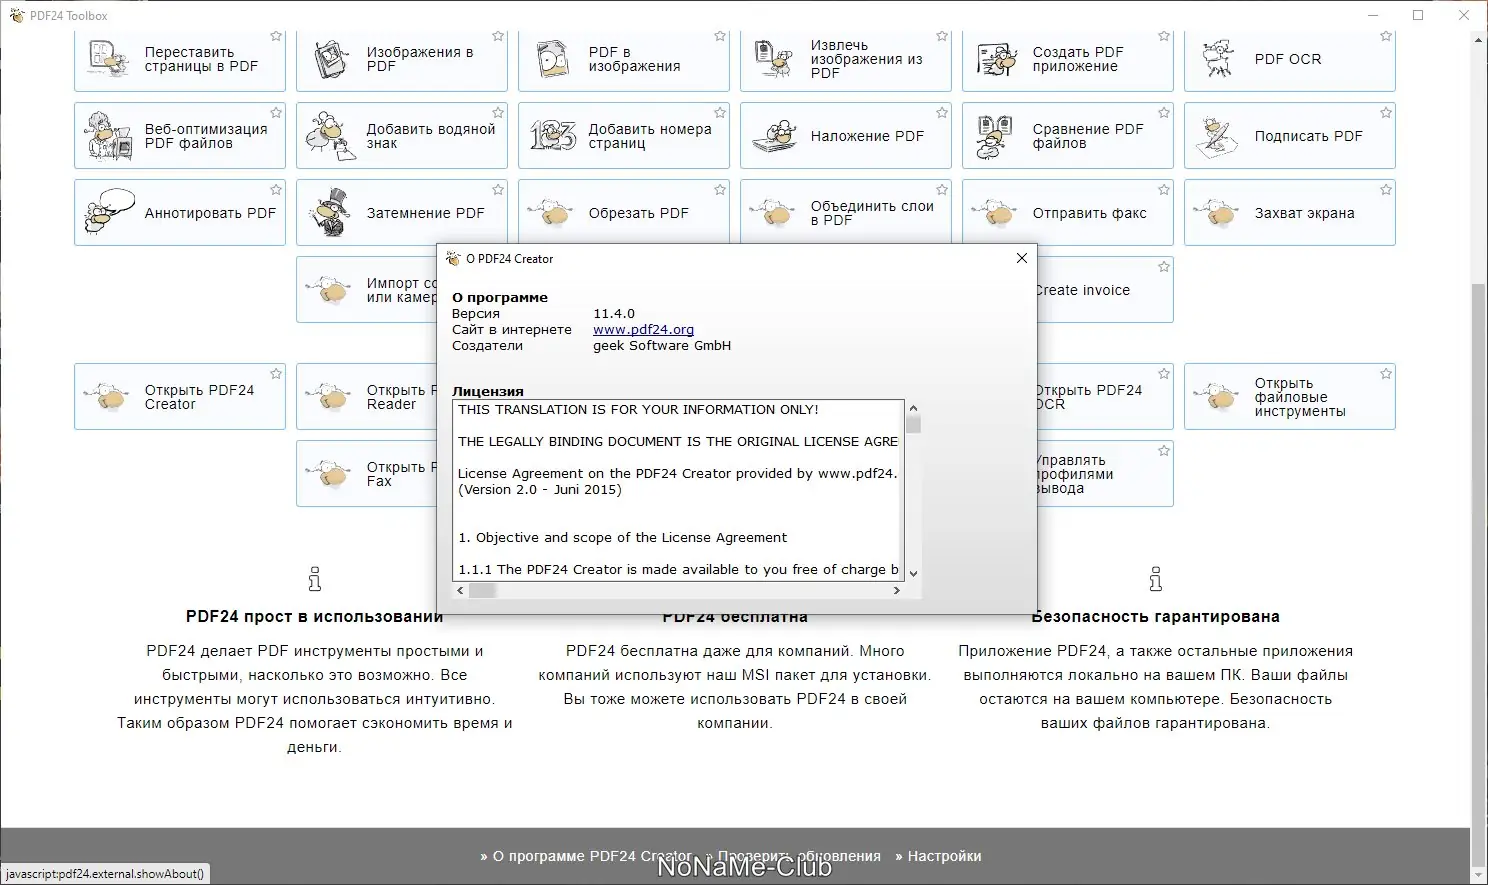Viewport: 1488px width, 885px height.
Task: Start the Захват экрана tool
Action: click(1290, 213)
